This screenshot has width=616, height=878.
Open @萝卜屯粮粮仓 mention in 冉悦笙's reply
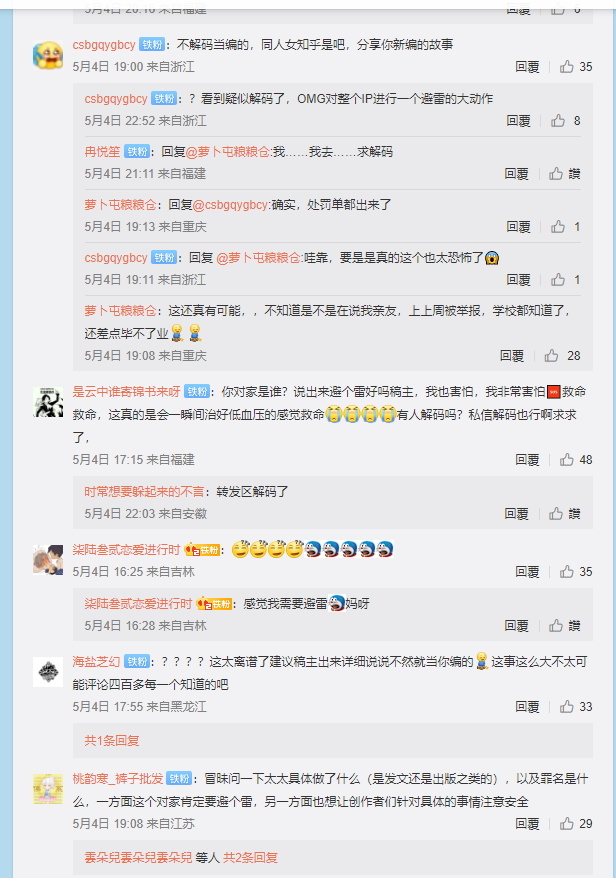228,152
